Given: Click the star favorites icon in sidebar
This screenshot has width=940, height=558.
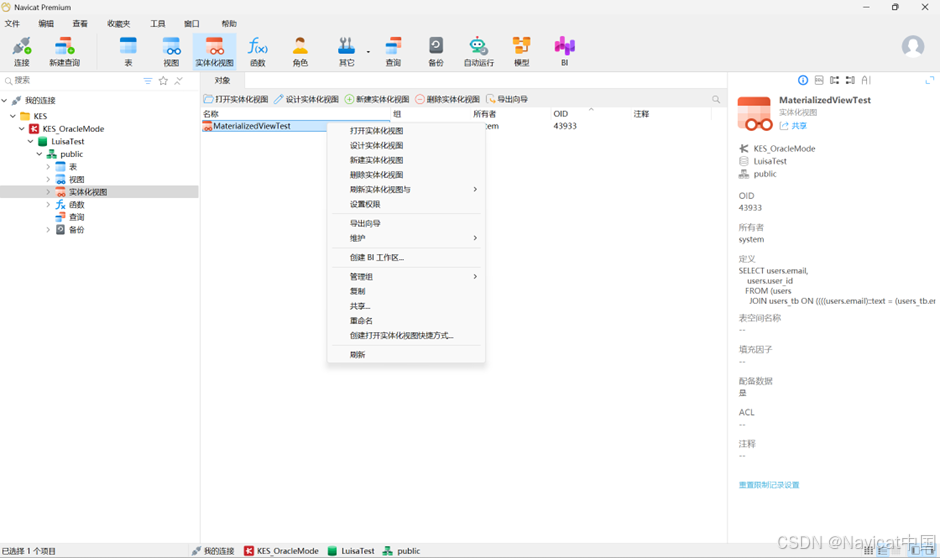Looking at the screenshot, I should [x=163, y=81].
